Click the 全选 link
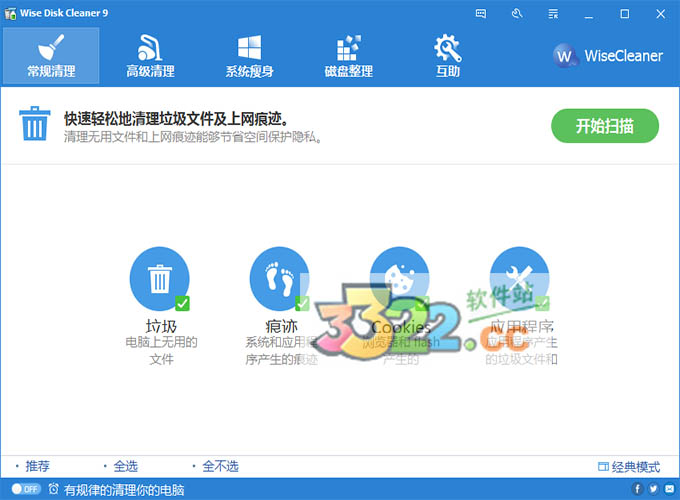 click(x=126, y=466)
